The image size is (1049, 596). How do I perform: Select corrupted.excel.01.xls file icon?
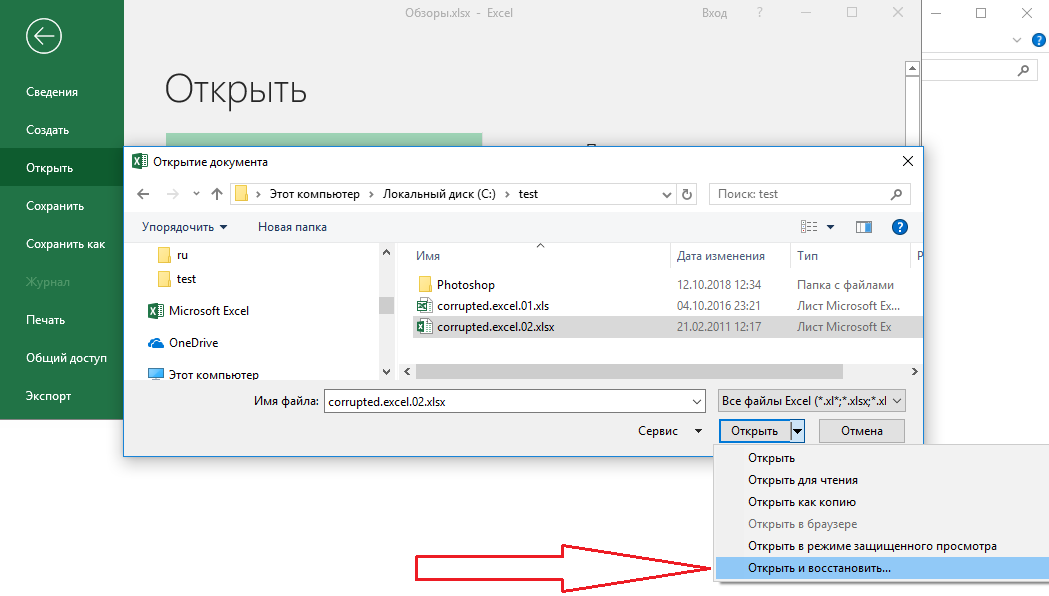[x=424, y=306]
